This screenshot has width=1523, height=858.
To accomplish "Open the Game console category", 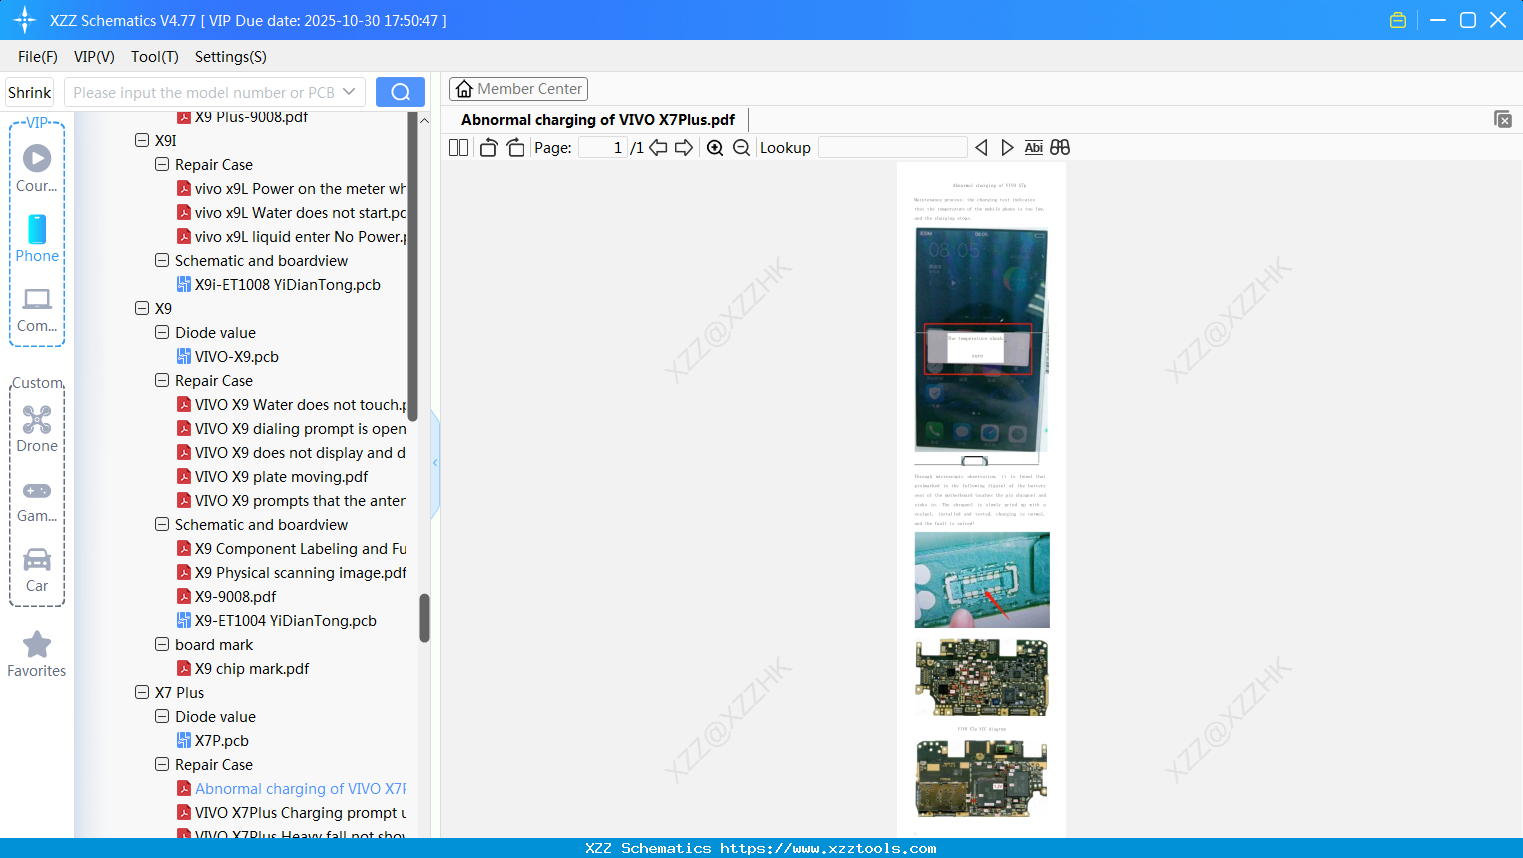I will click(37, 499).
